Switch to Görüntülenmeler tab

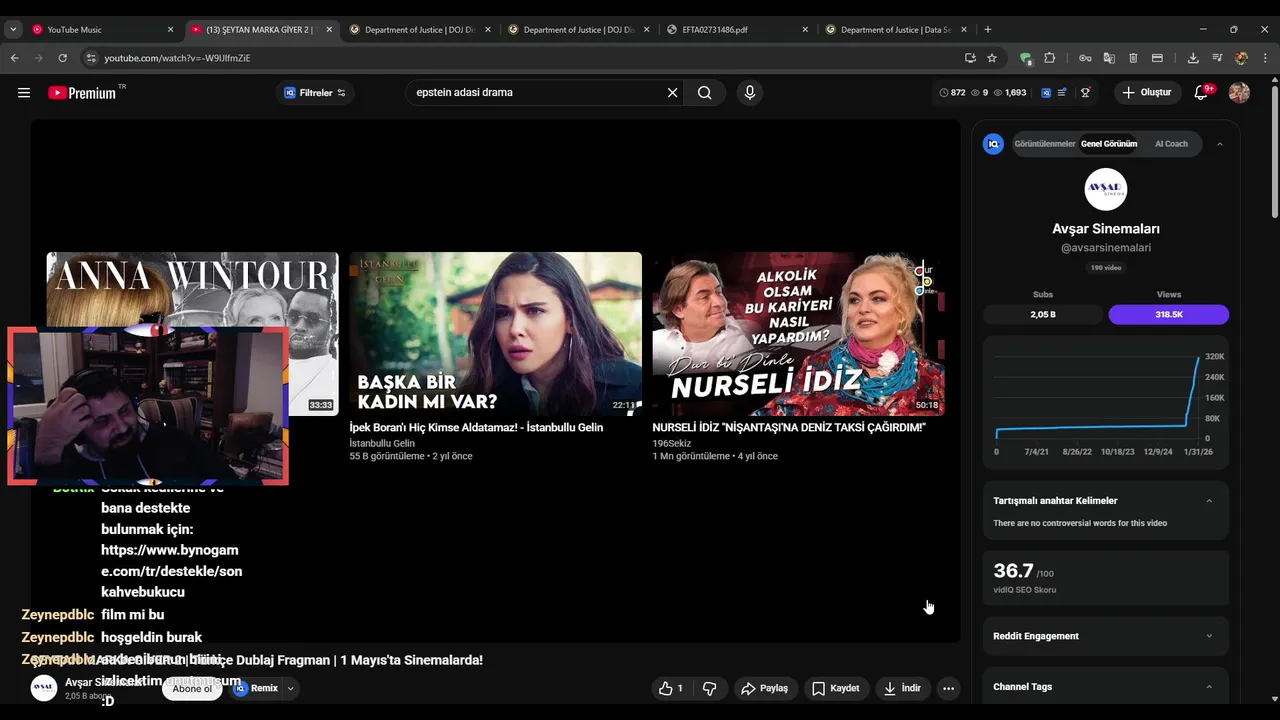[x=1045, y=144]
